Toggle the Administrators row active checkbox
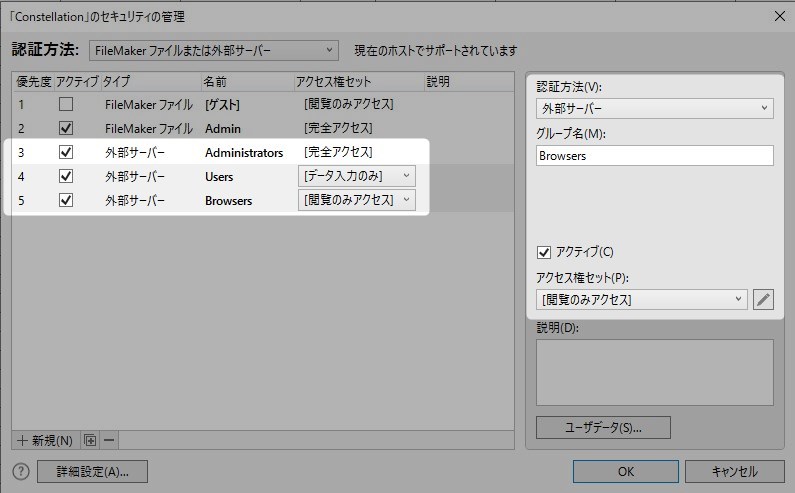 [66, 152]
